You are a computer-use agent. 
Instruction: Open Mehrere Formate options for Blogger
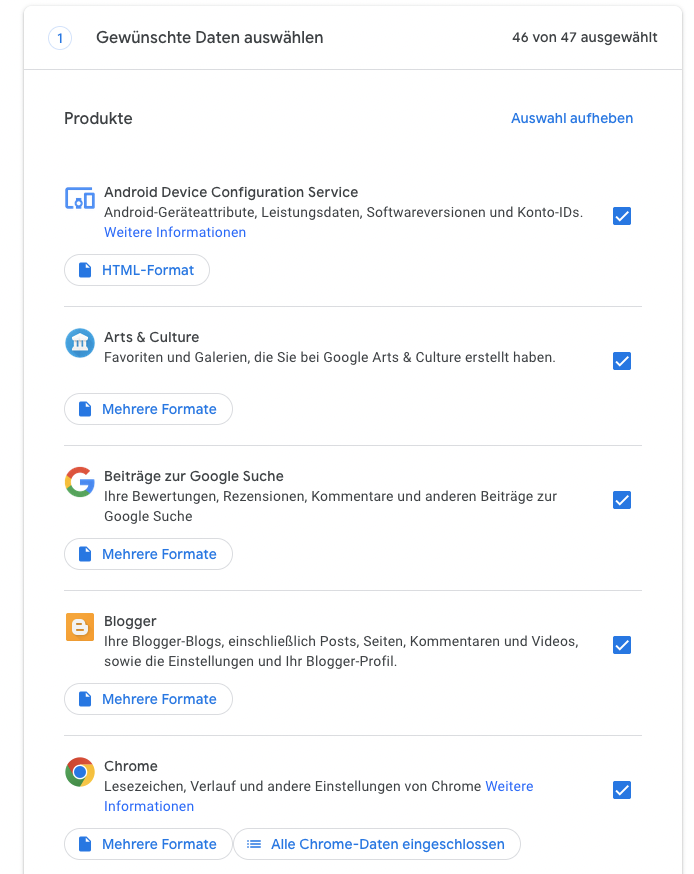point(148,699)
